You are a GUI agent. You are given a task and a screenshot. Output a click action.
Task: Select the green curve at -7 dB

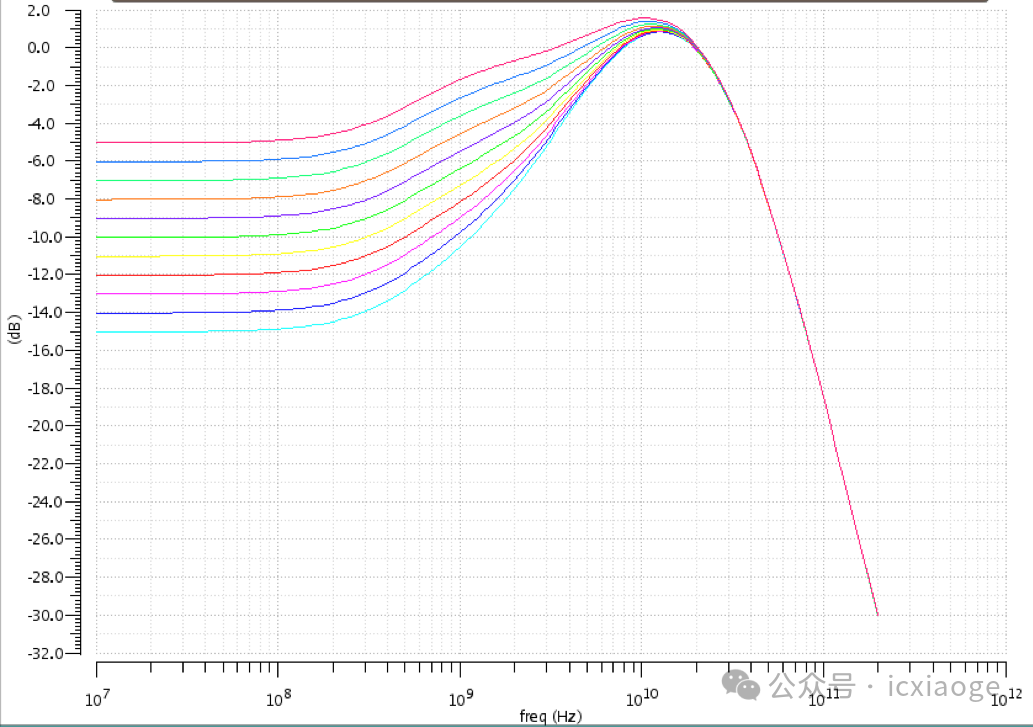[200, 180]
